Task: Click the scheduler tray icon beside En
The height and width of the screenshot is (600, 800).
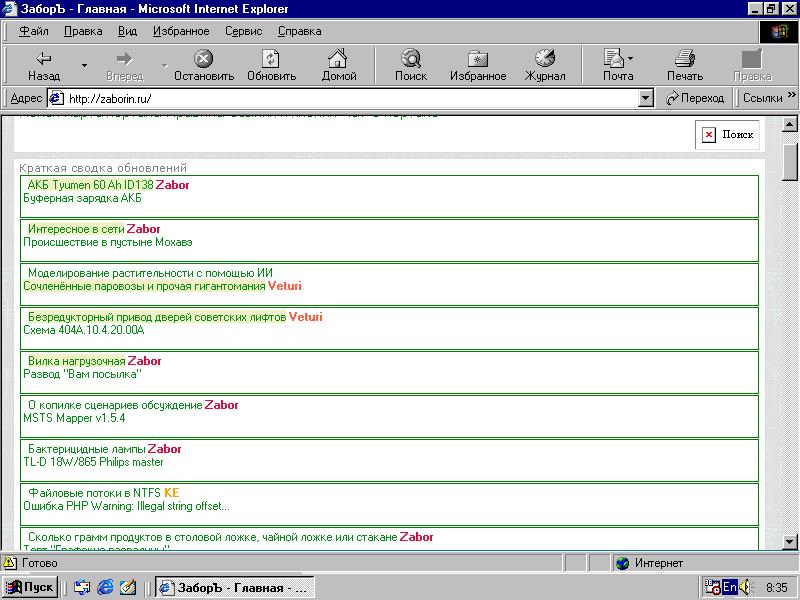Action: [712, 587]
